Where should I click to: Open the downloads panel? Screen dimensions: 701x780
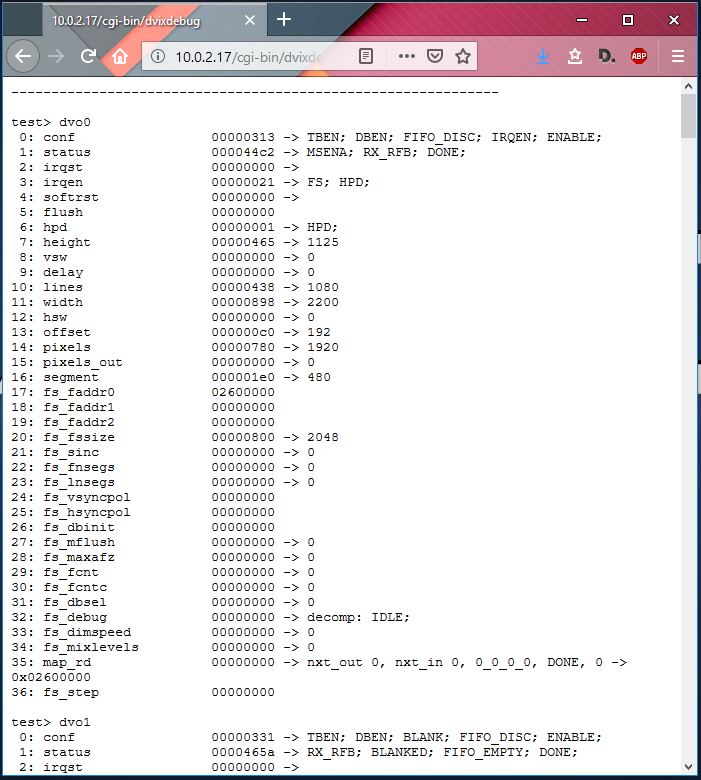click(543, 56)
